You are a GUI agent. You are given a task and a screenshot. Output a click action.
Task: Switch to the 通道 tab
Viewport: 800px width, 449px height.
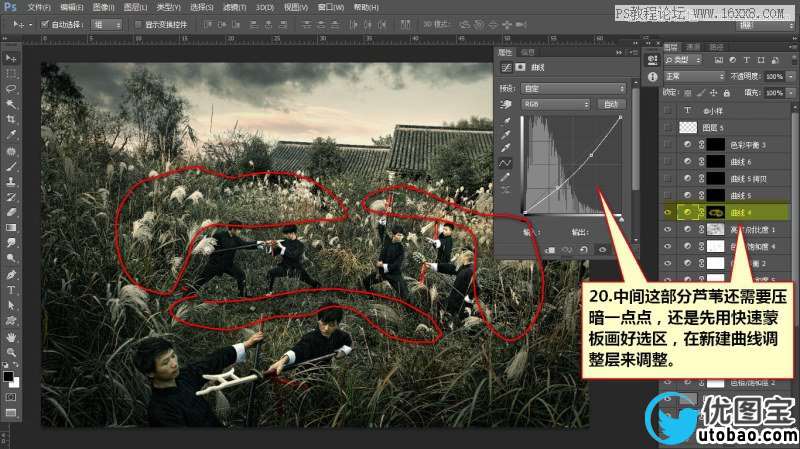click(x=692, y=46)
